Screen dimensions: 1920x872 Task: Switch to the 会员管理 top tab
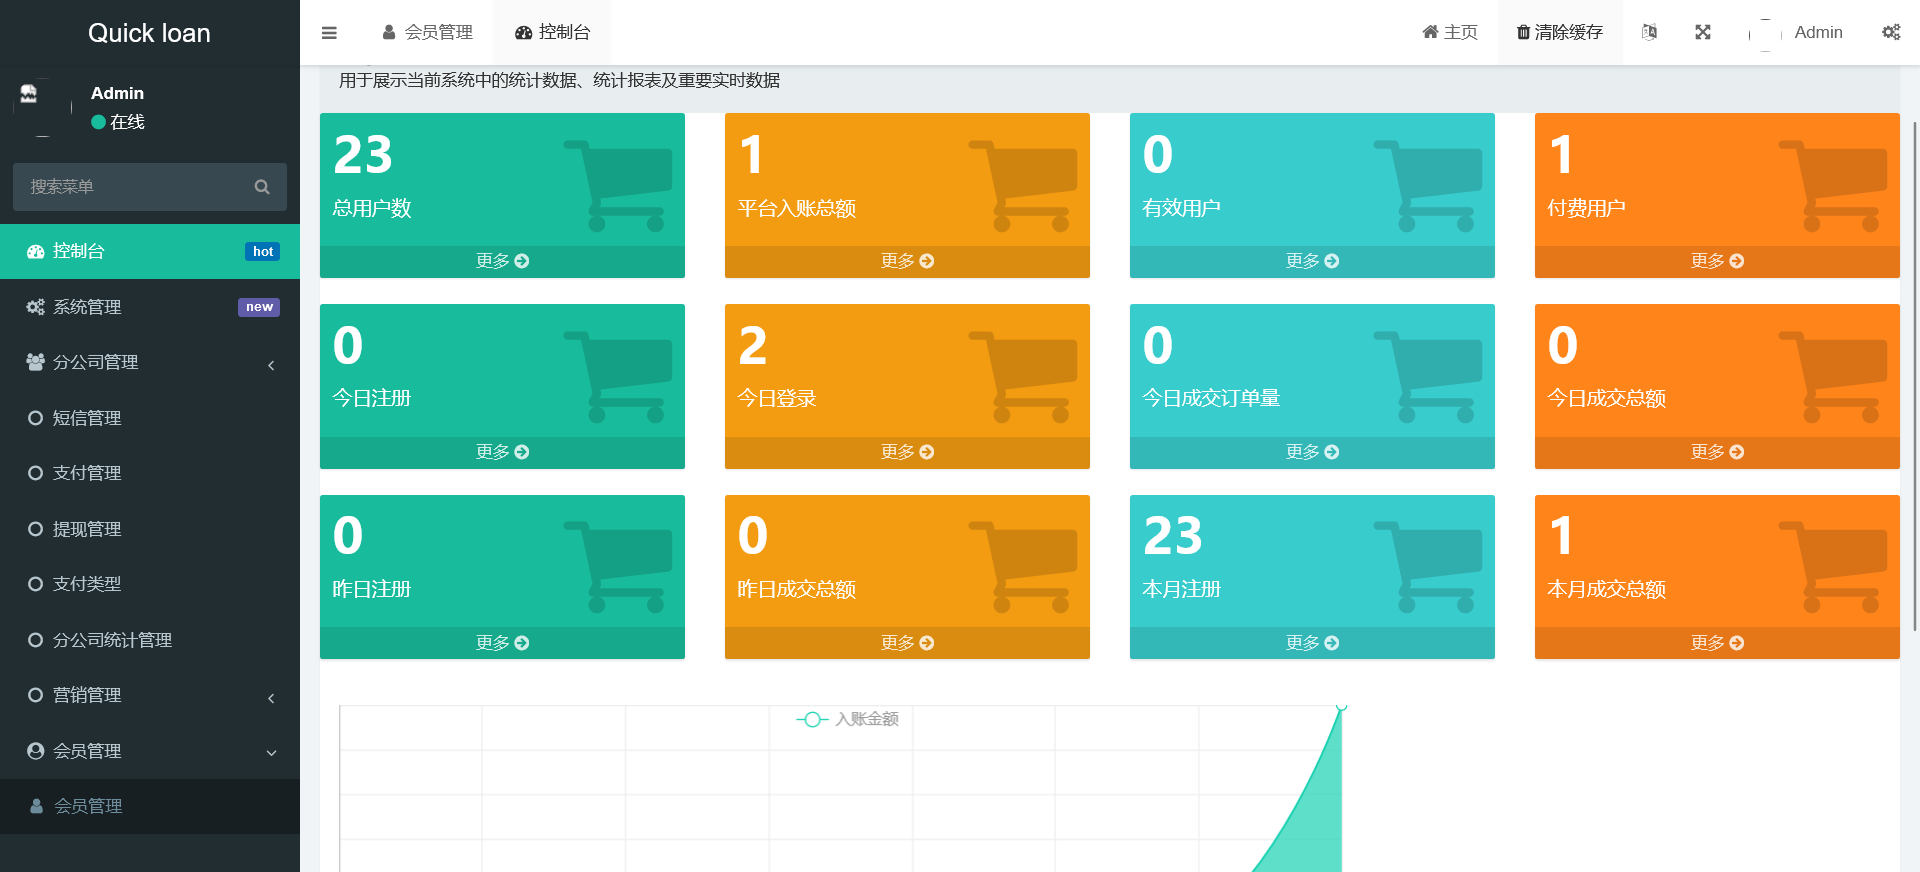click(428, 32)
